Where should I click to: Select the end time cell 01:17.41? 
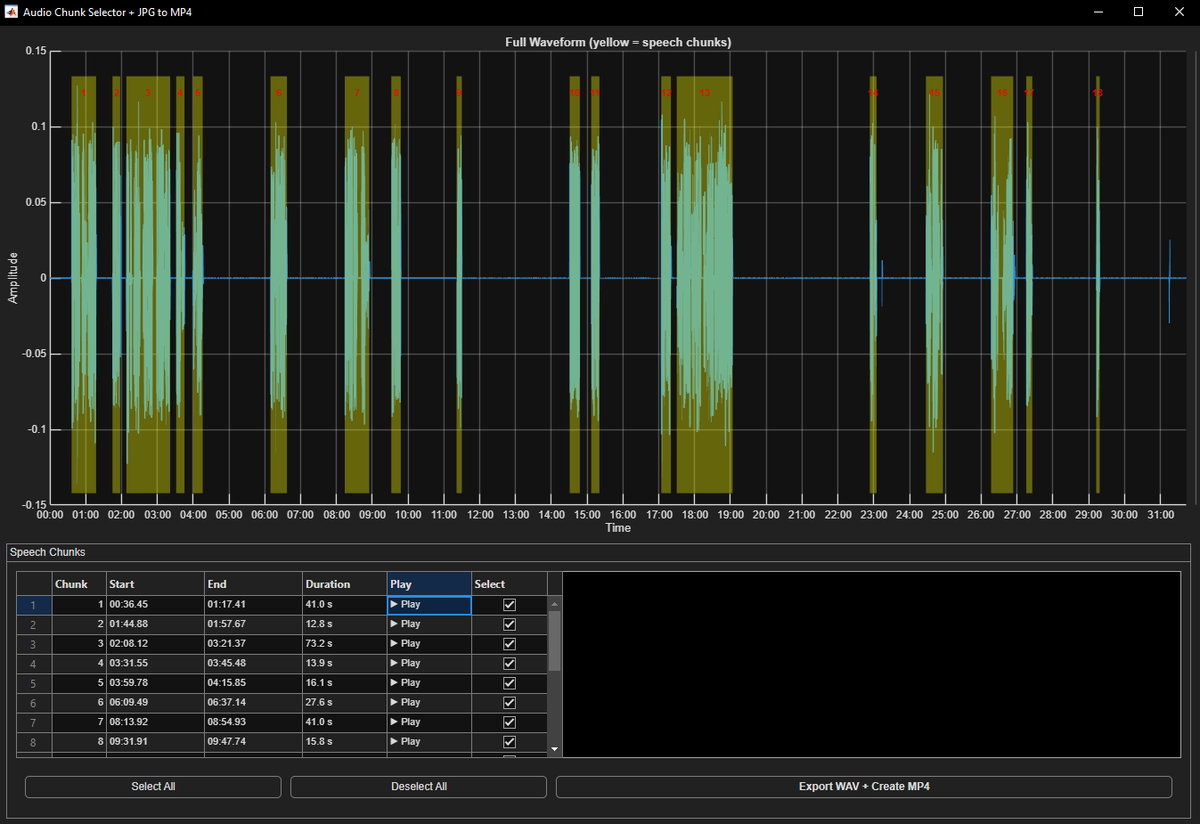pos(253,604)
